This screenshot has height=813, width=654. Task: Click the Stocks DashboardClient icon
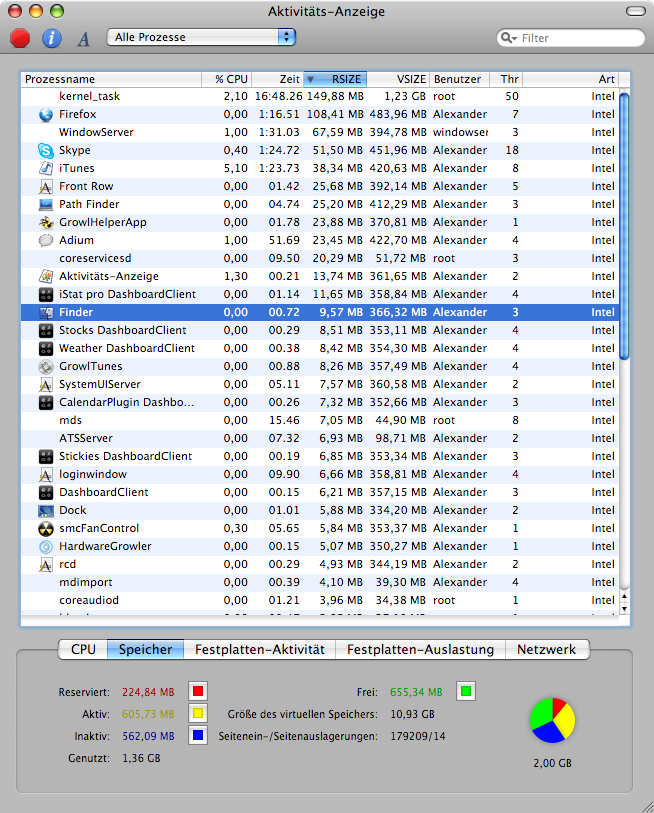[46, 330]
